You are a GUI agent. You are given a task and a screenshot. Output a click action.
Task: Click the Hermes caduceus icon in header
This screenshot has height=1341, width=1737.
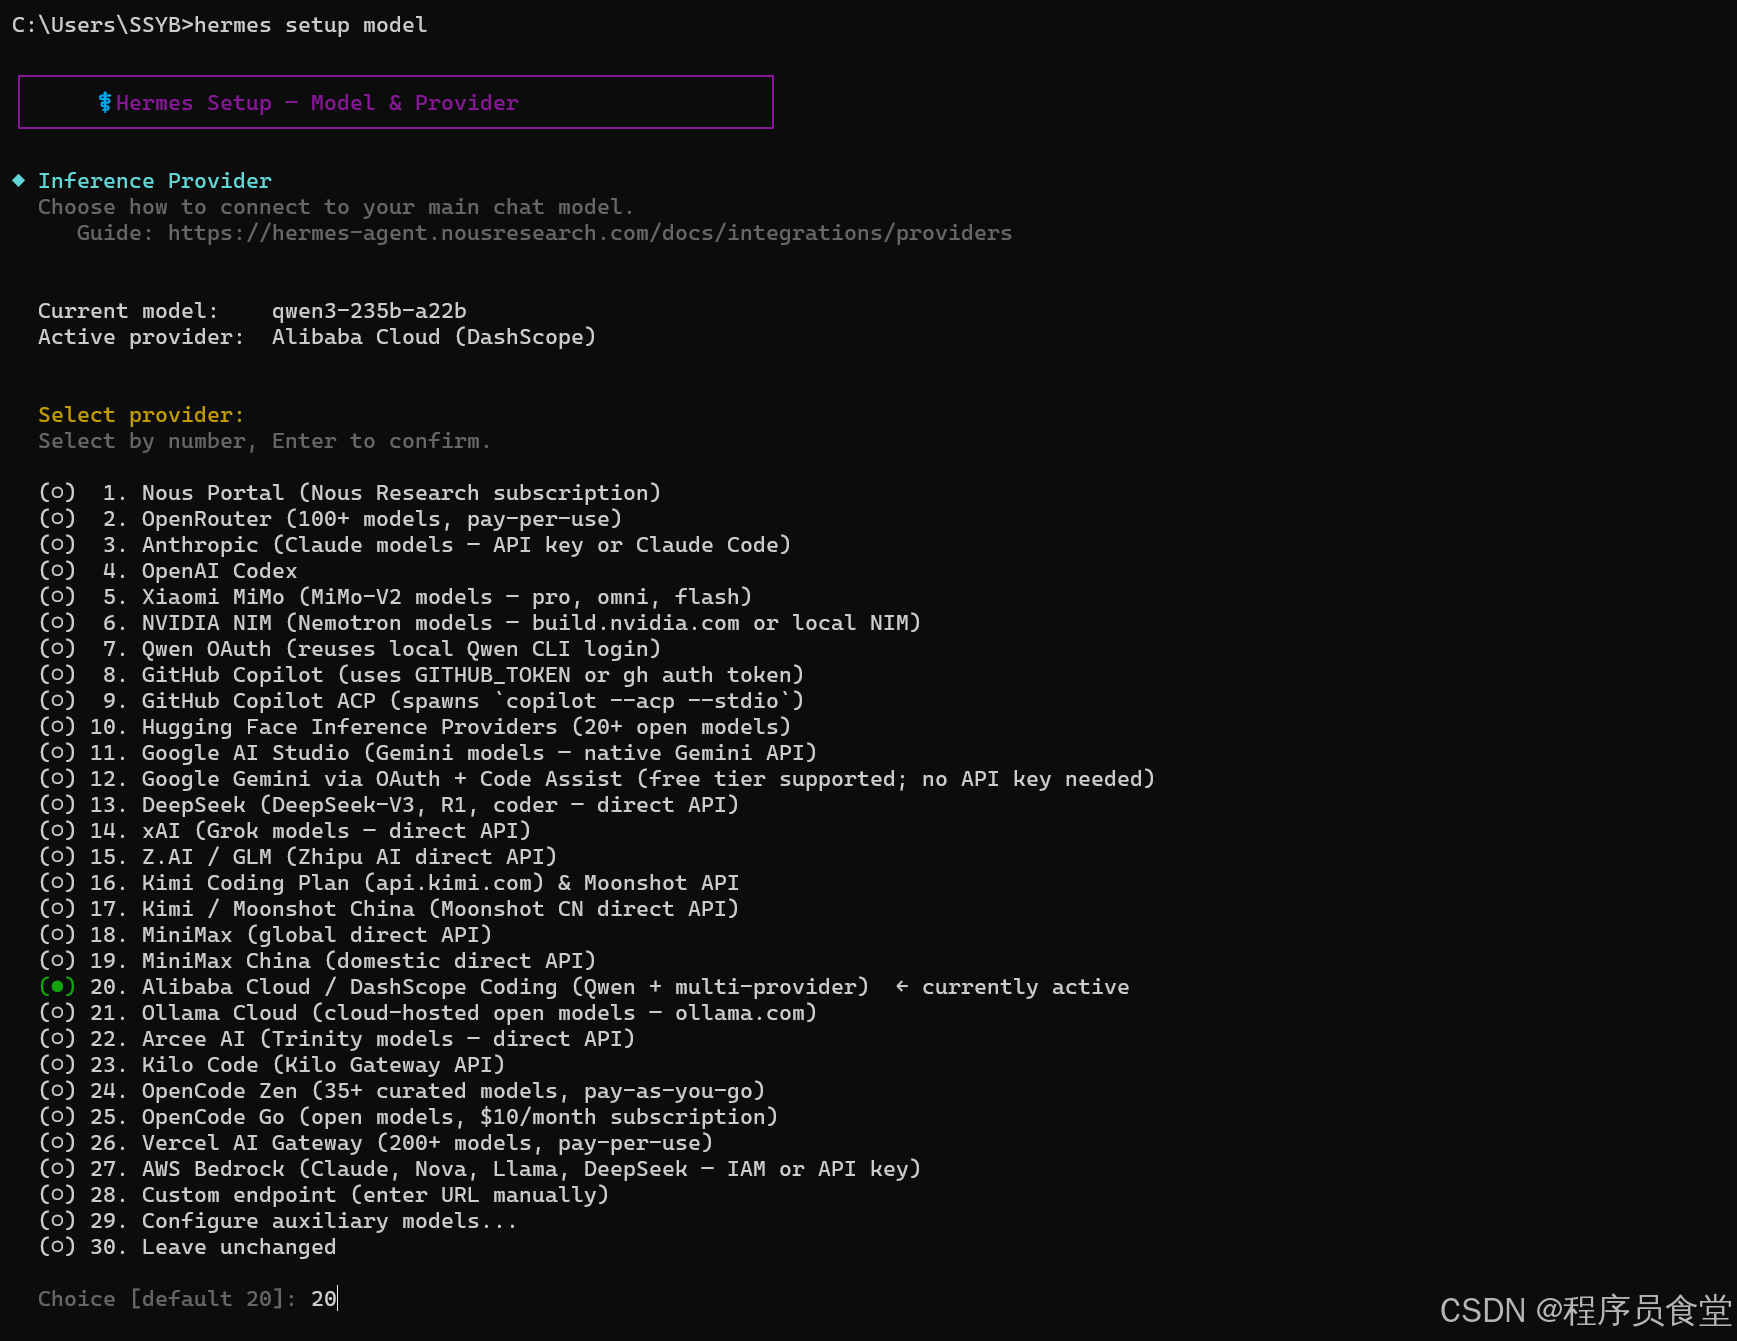(105, 102)
